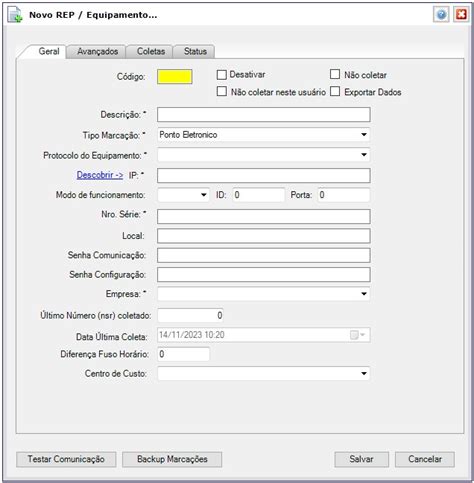
Task: Click the new document icon in title bar
Action: point(15,15)
